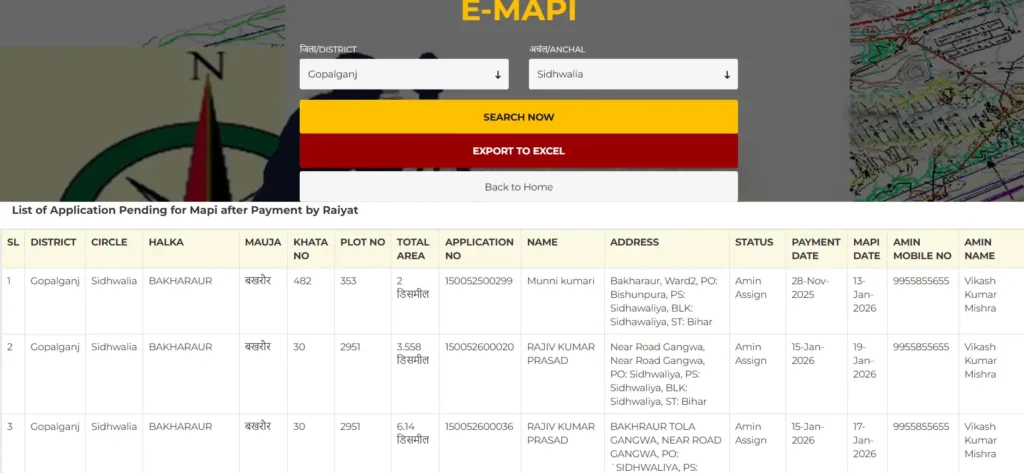Click total area 3.558 डिसमील
Image resolution: width=1024 pixels, height=473 pixels.
click(413, 354)
